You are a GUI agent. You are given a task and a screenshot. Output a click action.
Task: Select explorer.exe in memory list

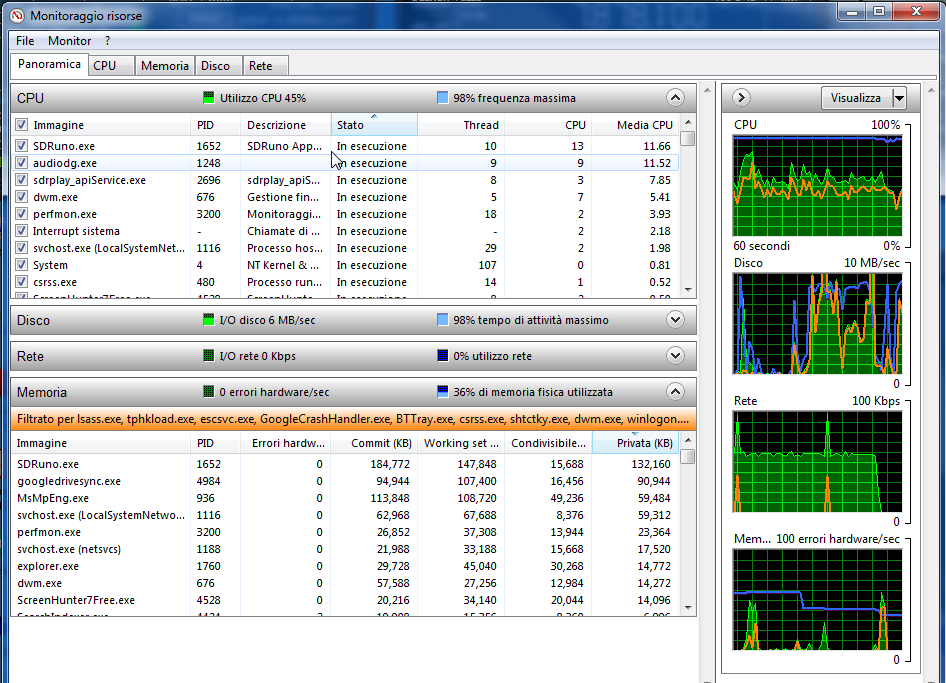pyautogui.click(x=344, y=566)
